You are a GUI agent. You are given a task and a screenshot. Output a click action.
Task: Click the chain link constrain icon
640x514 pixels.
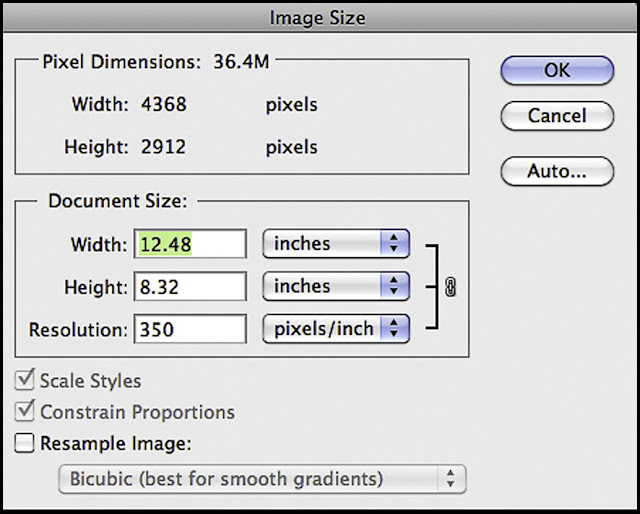[x=449, y=286]
